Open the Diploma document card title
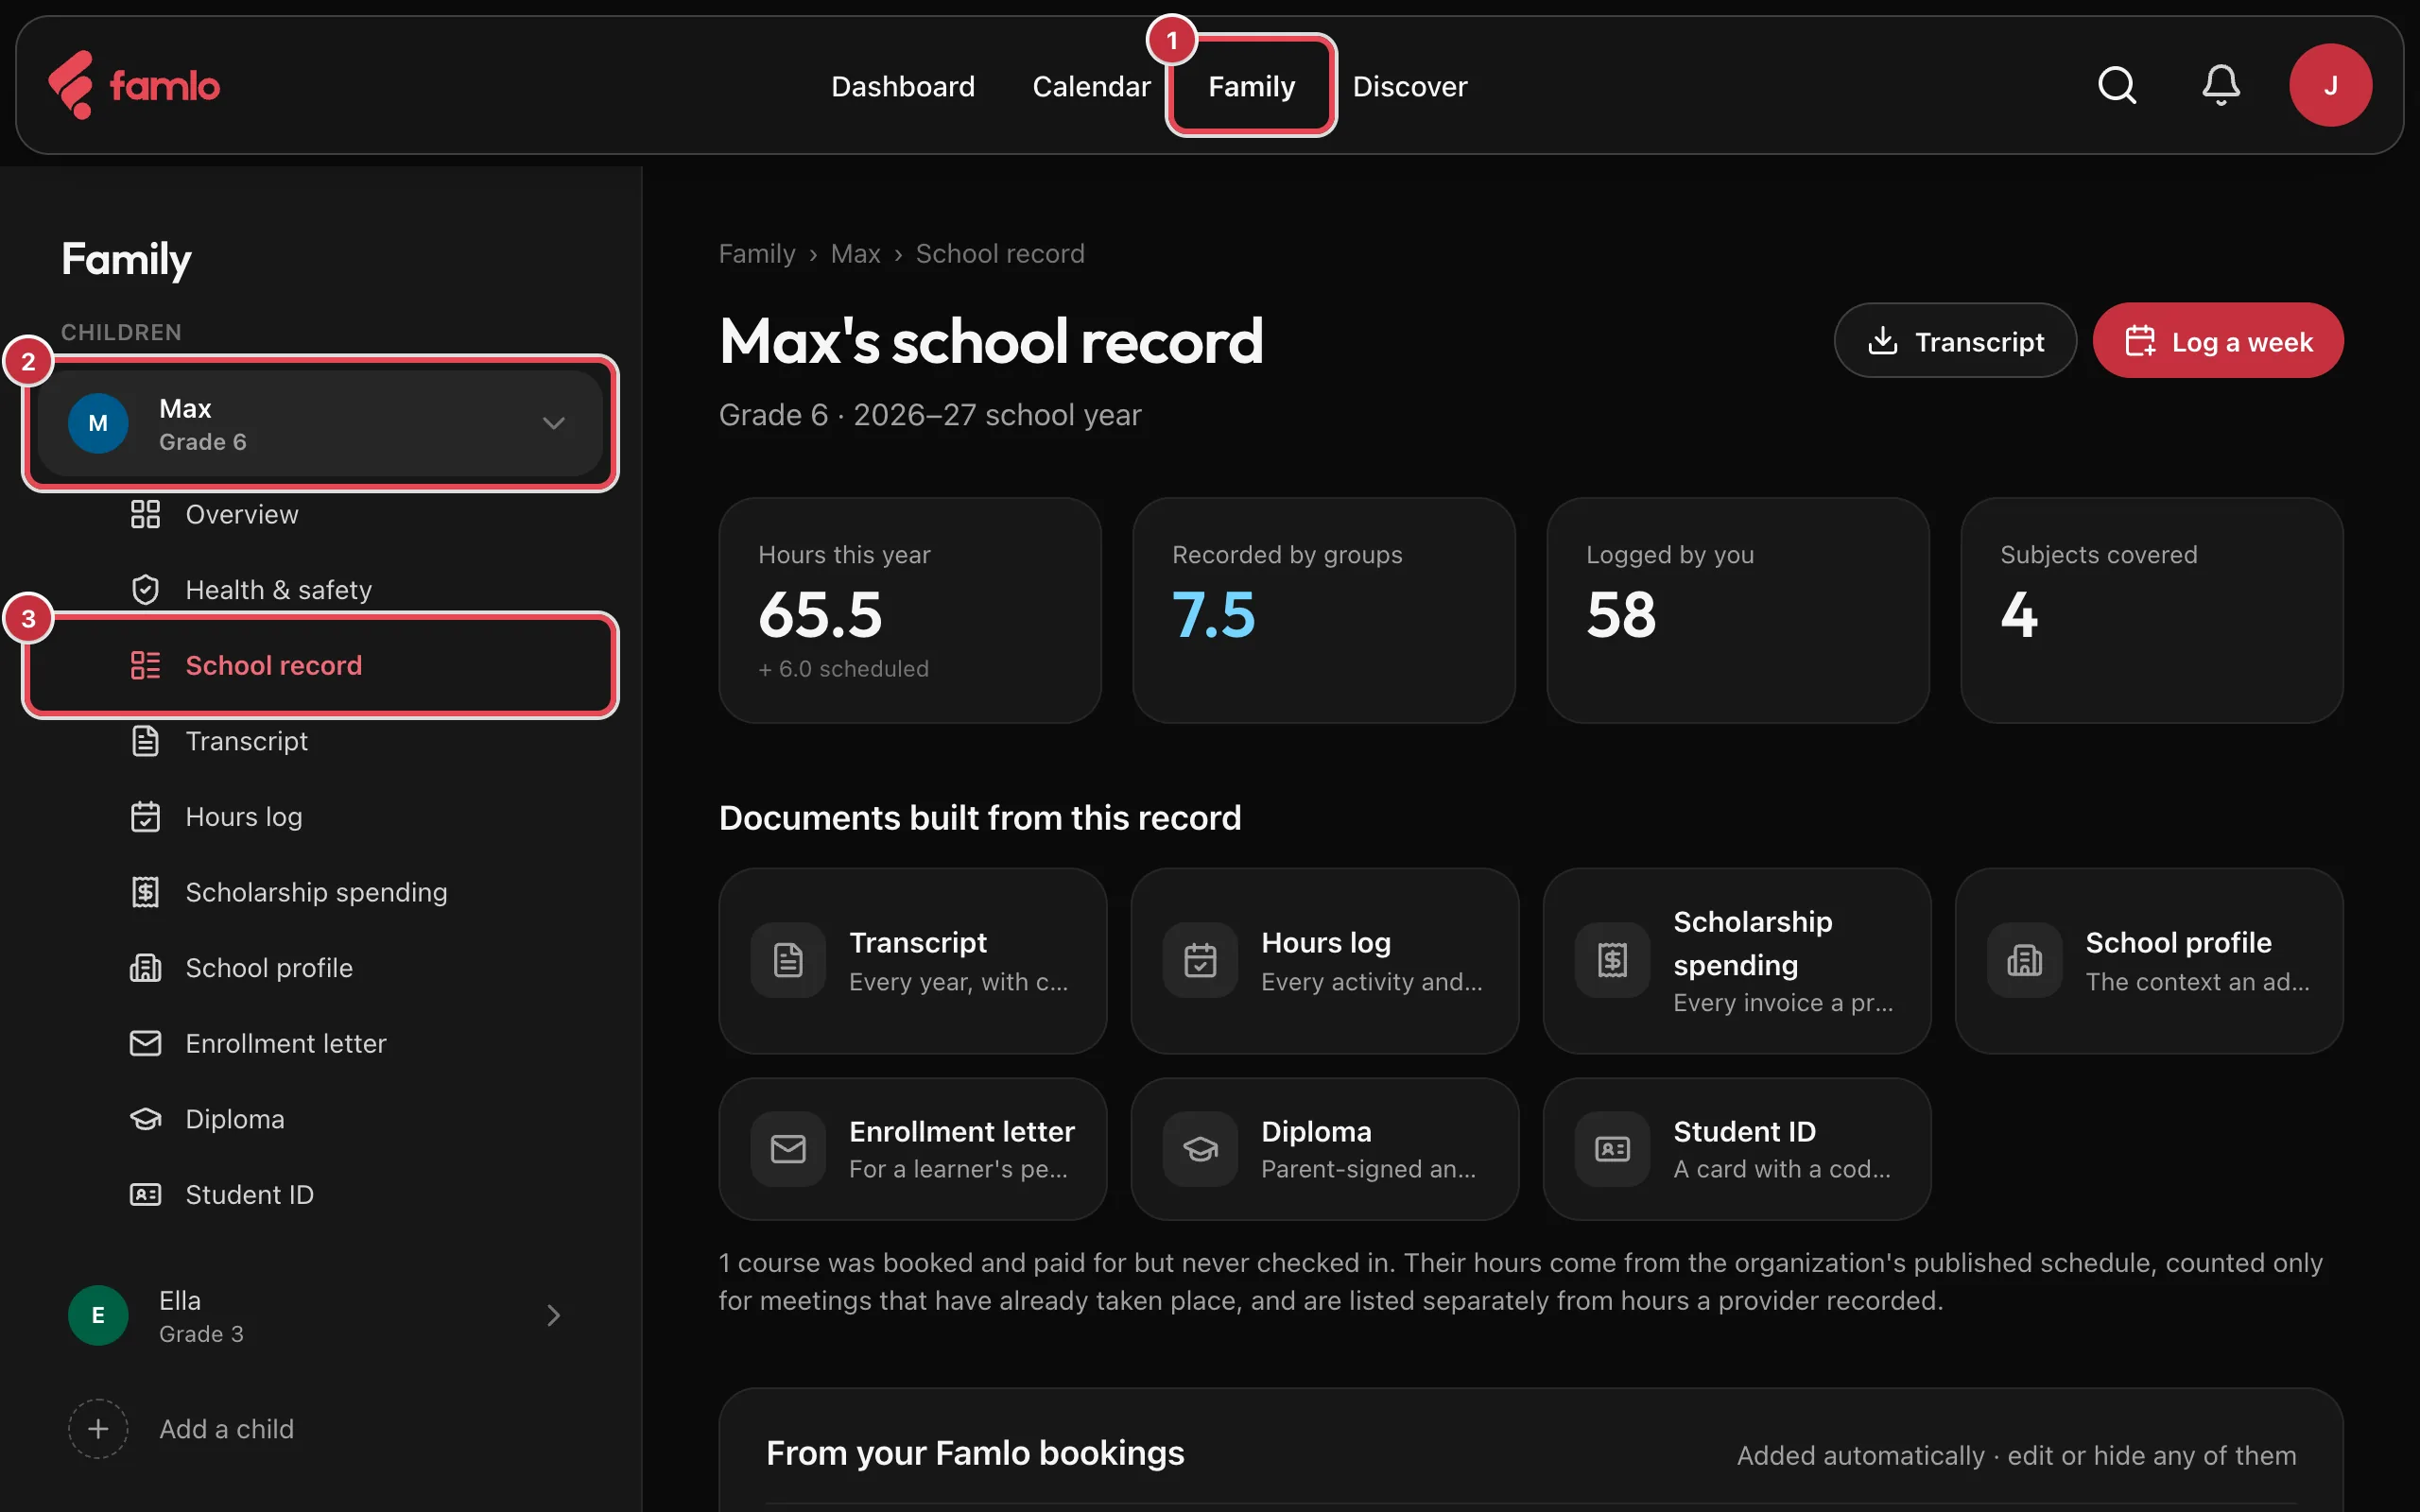 [x=1316, y=1132]
